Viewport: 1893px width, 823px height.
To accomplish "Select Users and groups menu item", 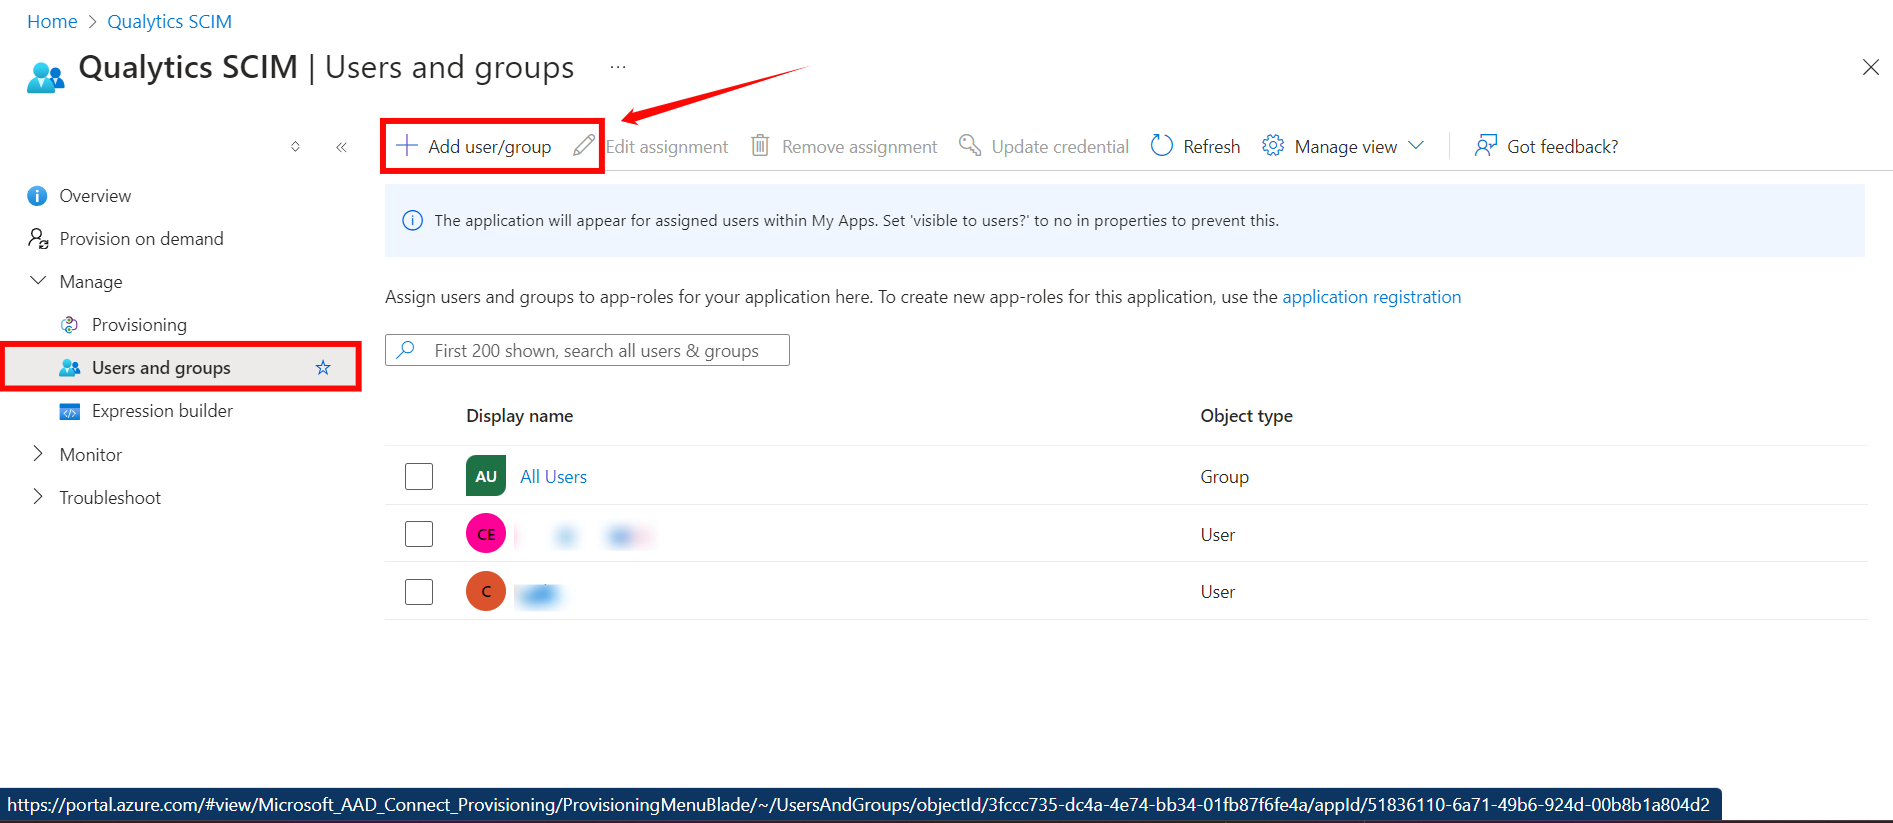I will pos(181,368).
